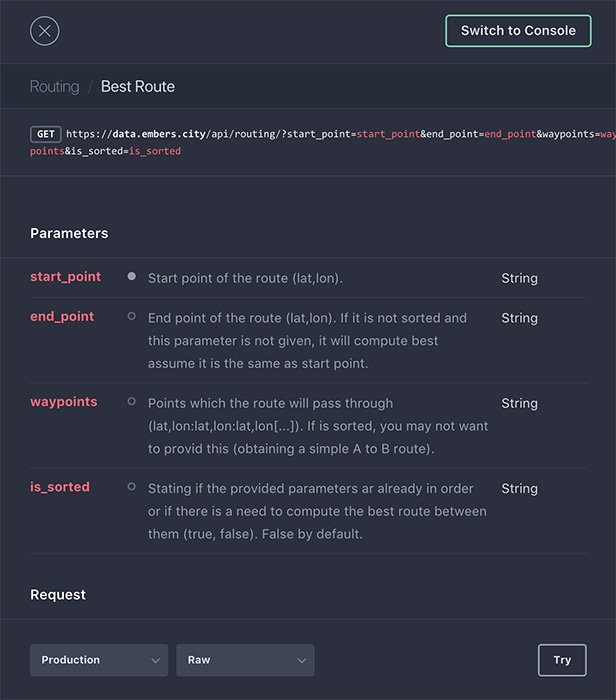Viewport: 616px width, 700px height.
Task: Select the is_sorted parameter name
Action: coord(60,487)
